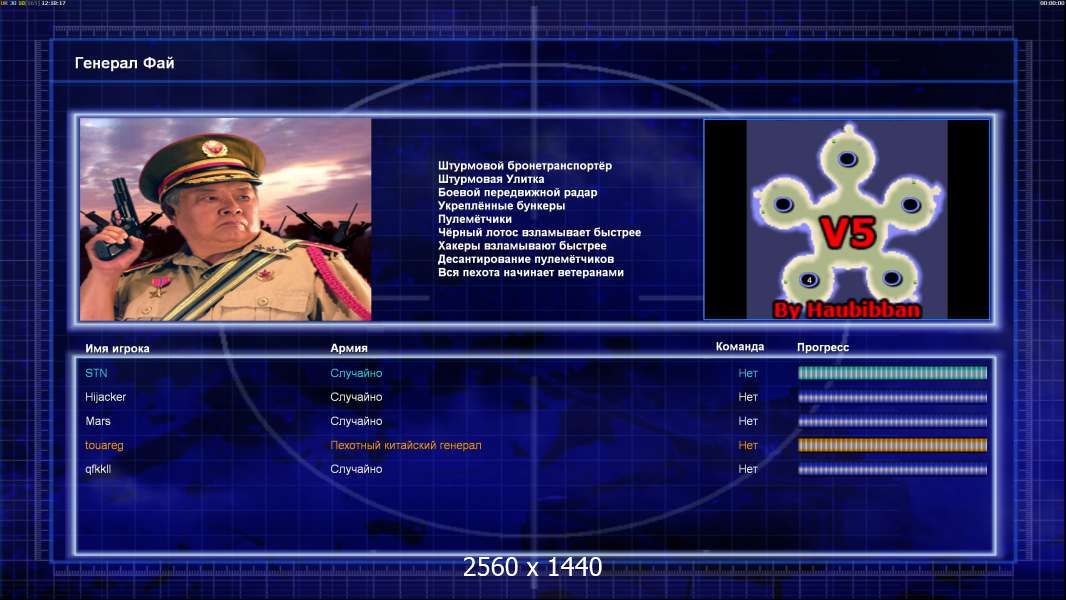
Task: Click Hijacker's army value 'Случайно'
Action: point(356,397)
